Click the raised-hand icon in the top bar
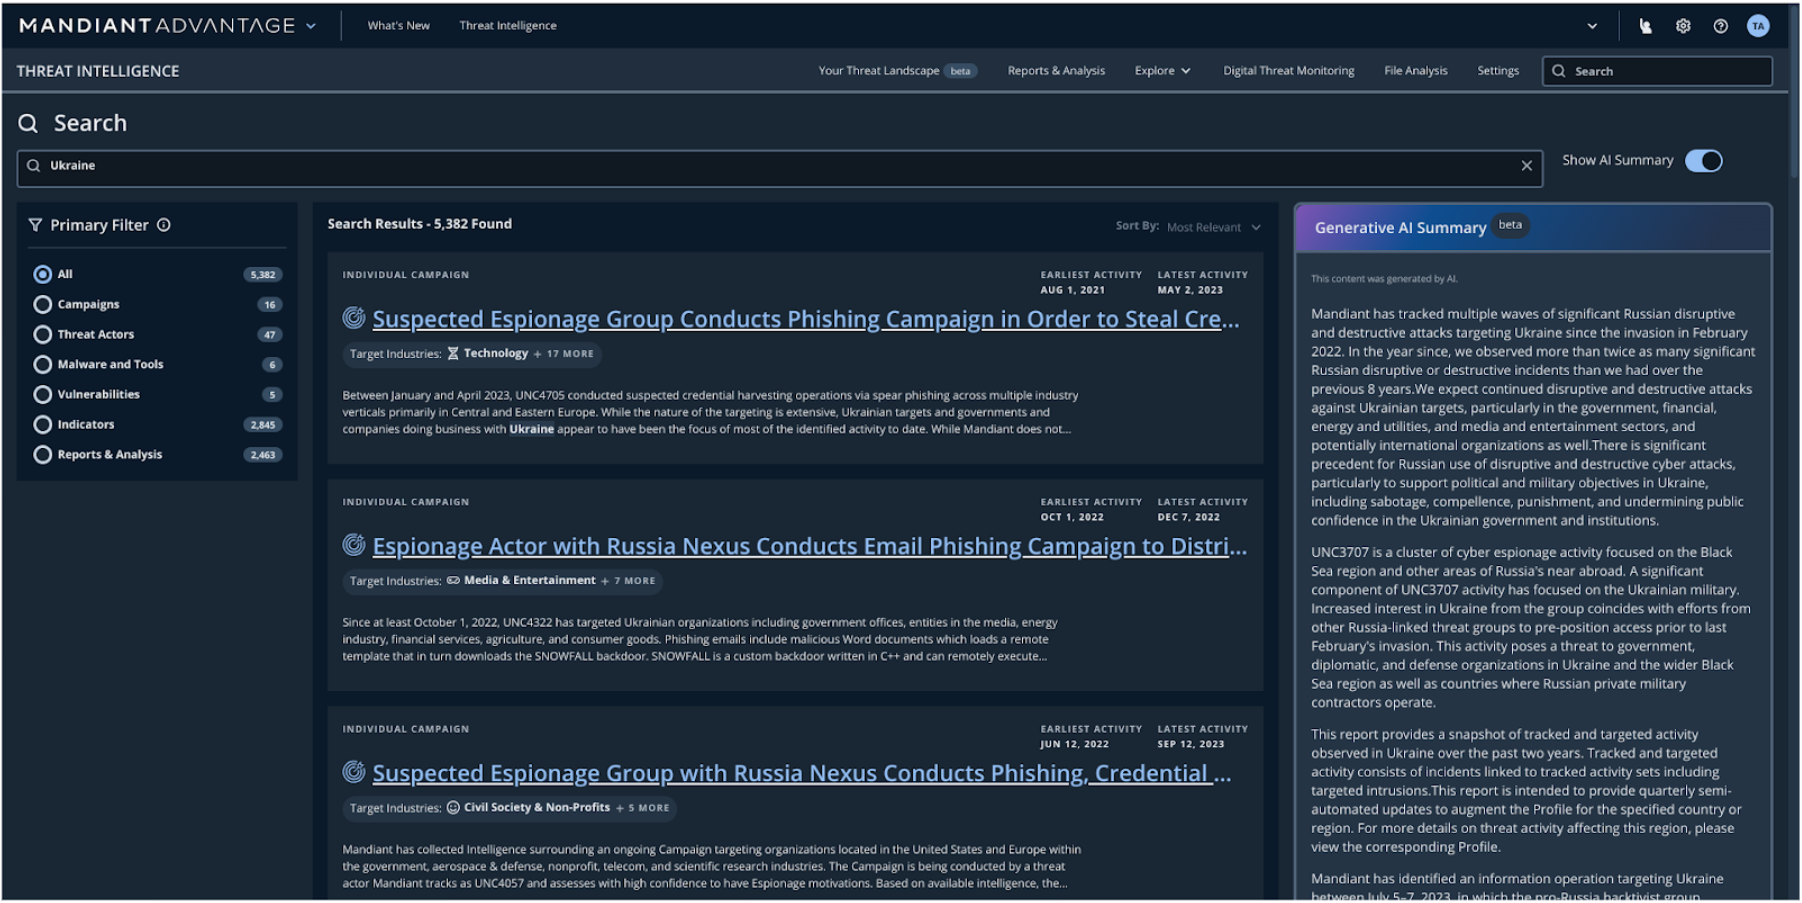Image resolution: width=1802 pixels, height=903 pixels. point(1645,26)
